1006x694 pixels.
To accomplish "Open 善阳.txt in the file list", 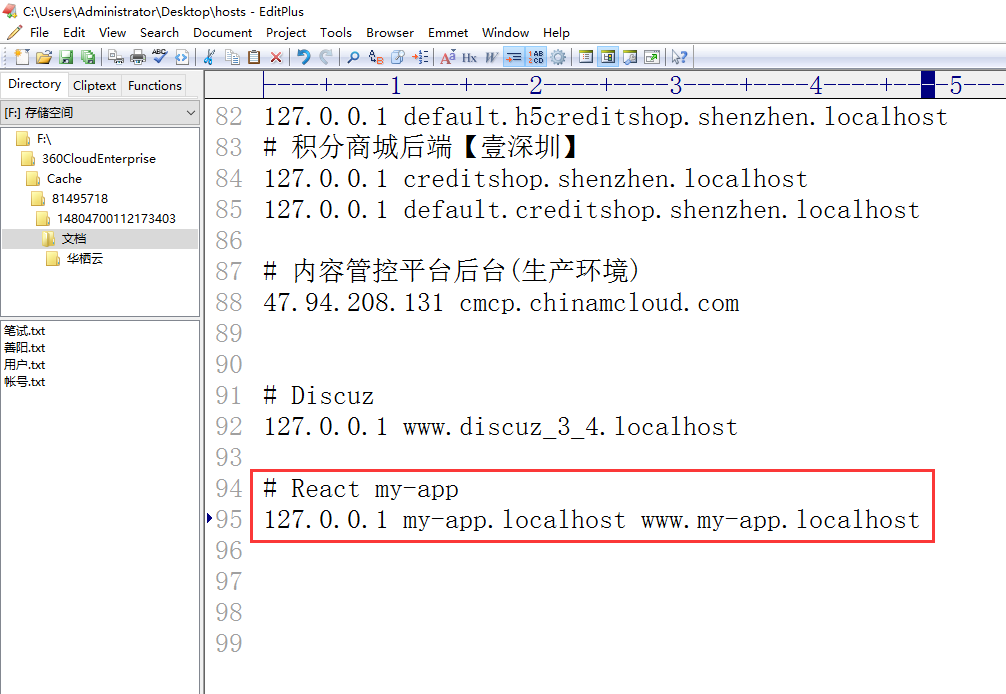I will point(24,348).
